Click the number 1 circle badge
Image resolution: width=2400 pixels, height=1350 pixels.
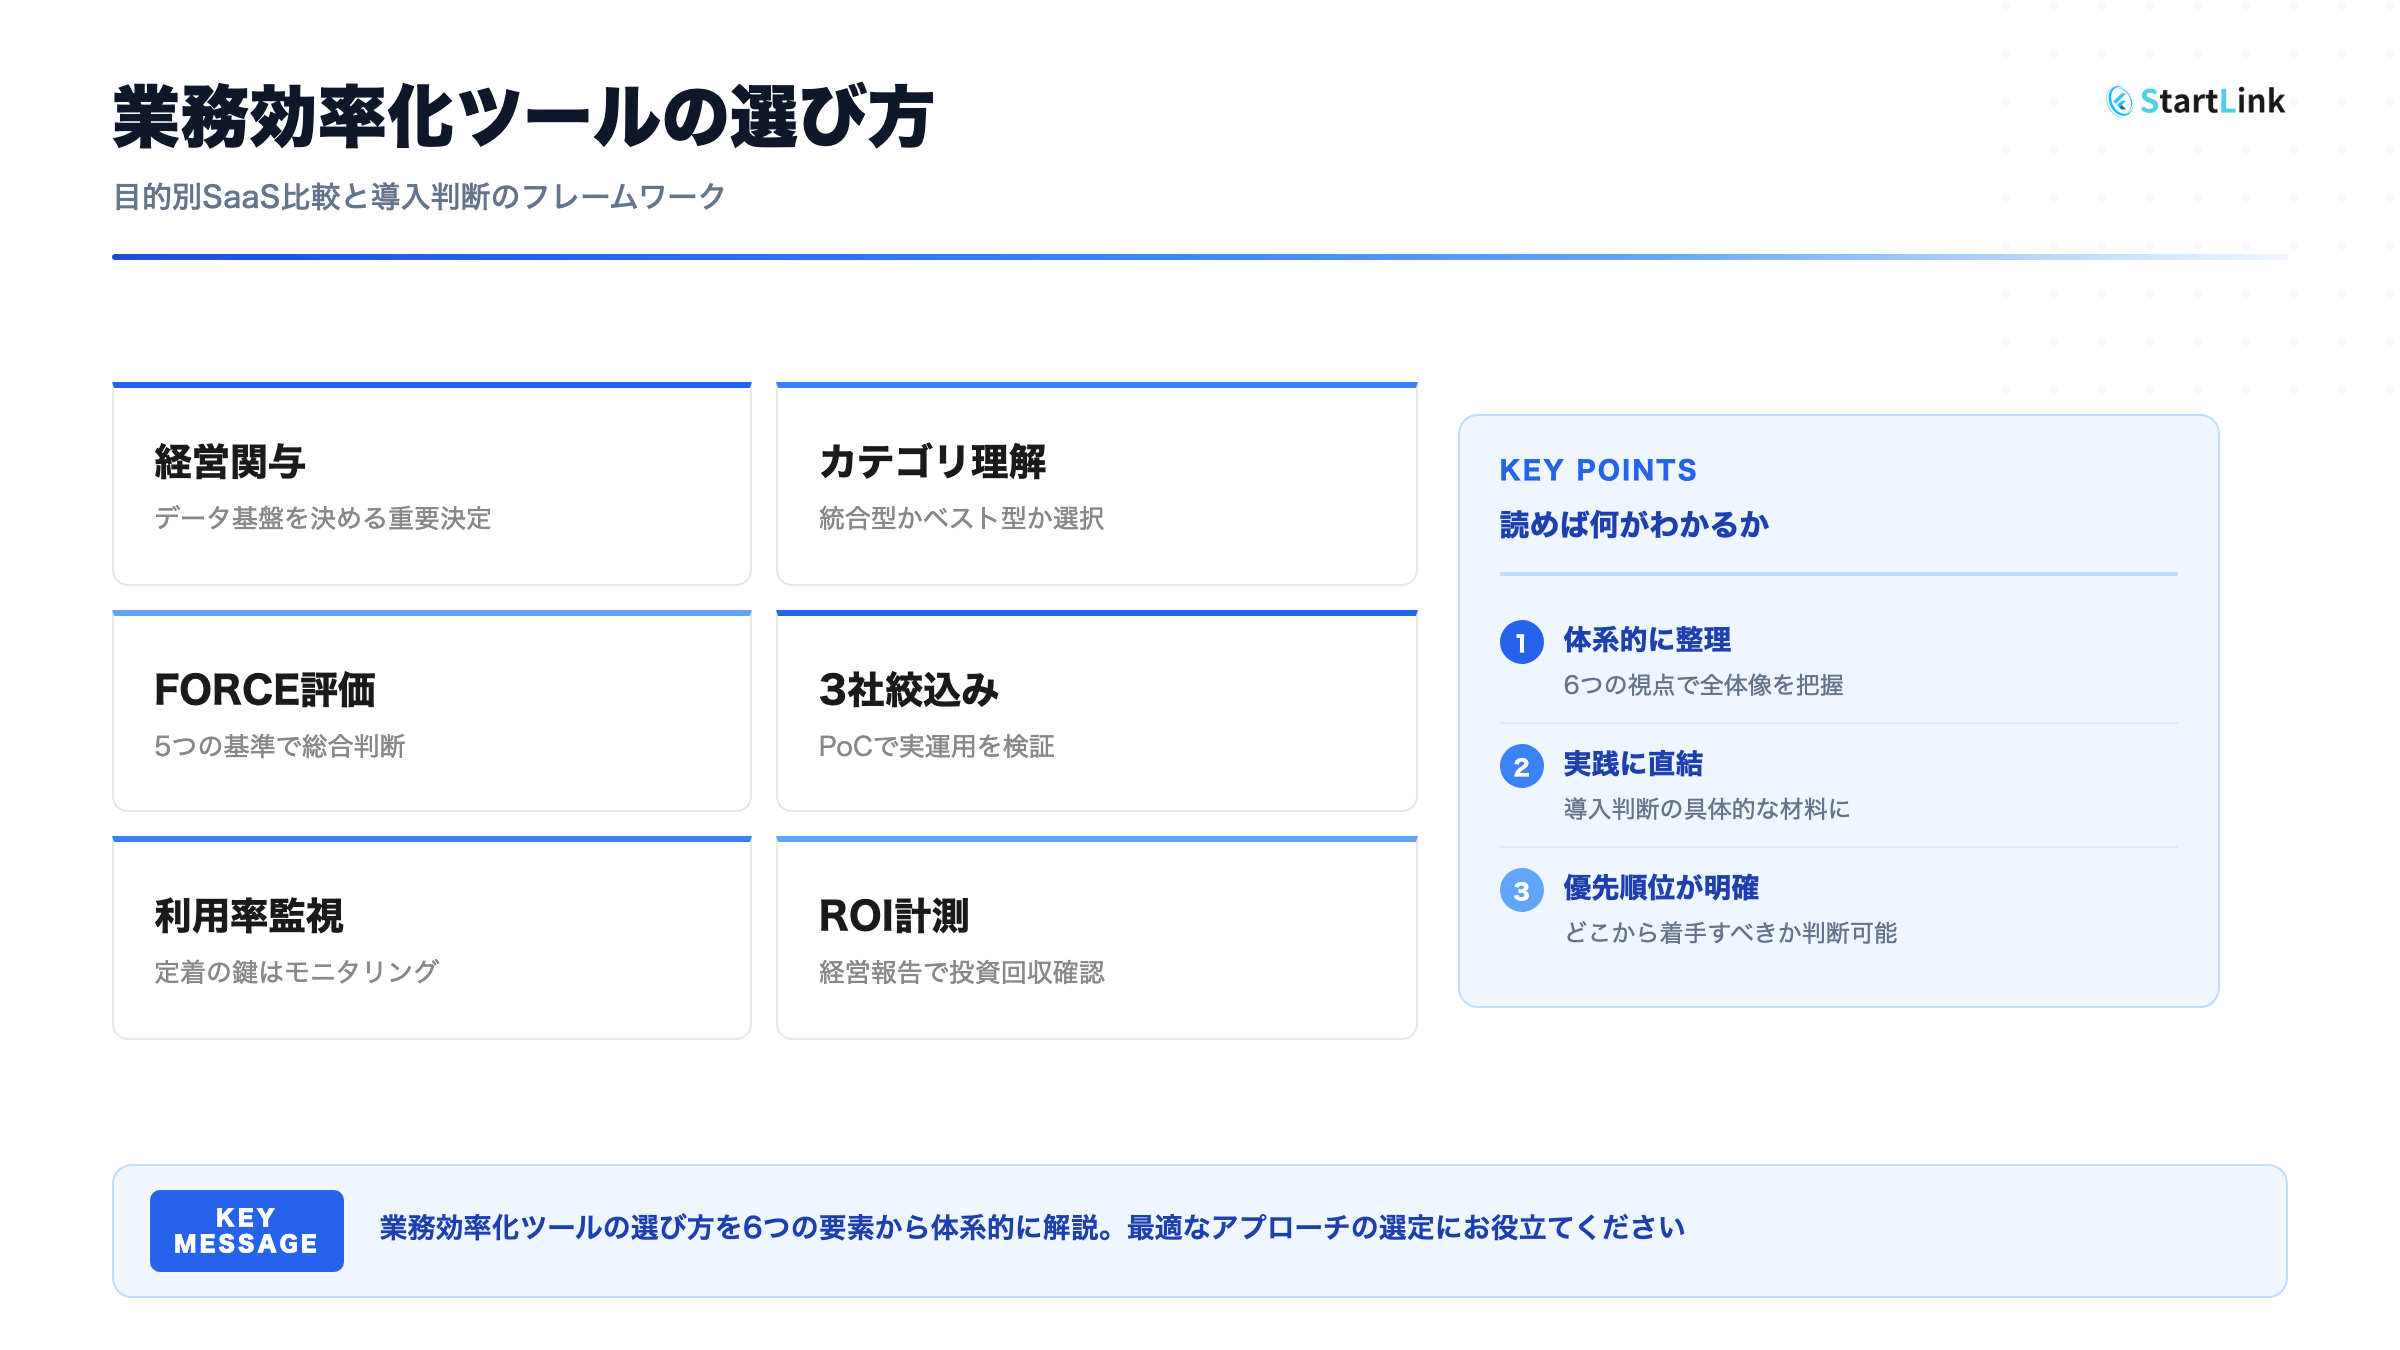coord(1521,642)
